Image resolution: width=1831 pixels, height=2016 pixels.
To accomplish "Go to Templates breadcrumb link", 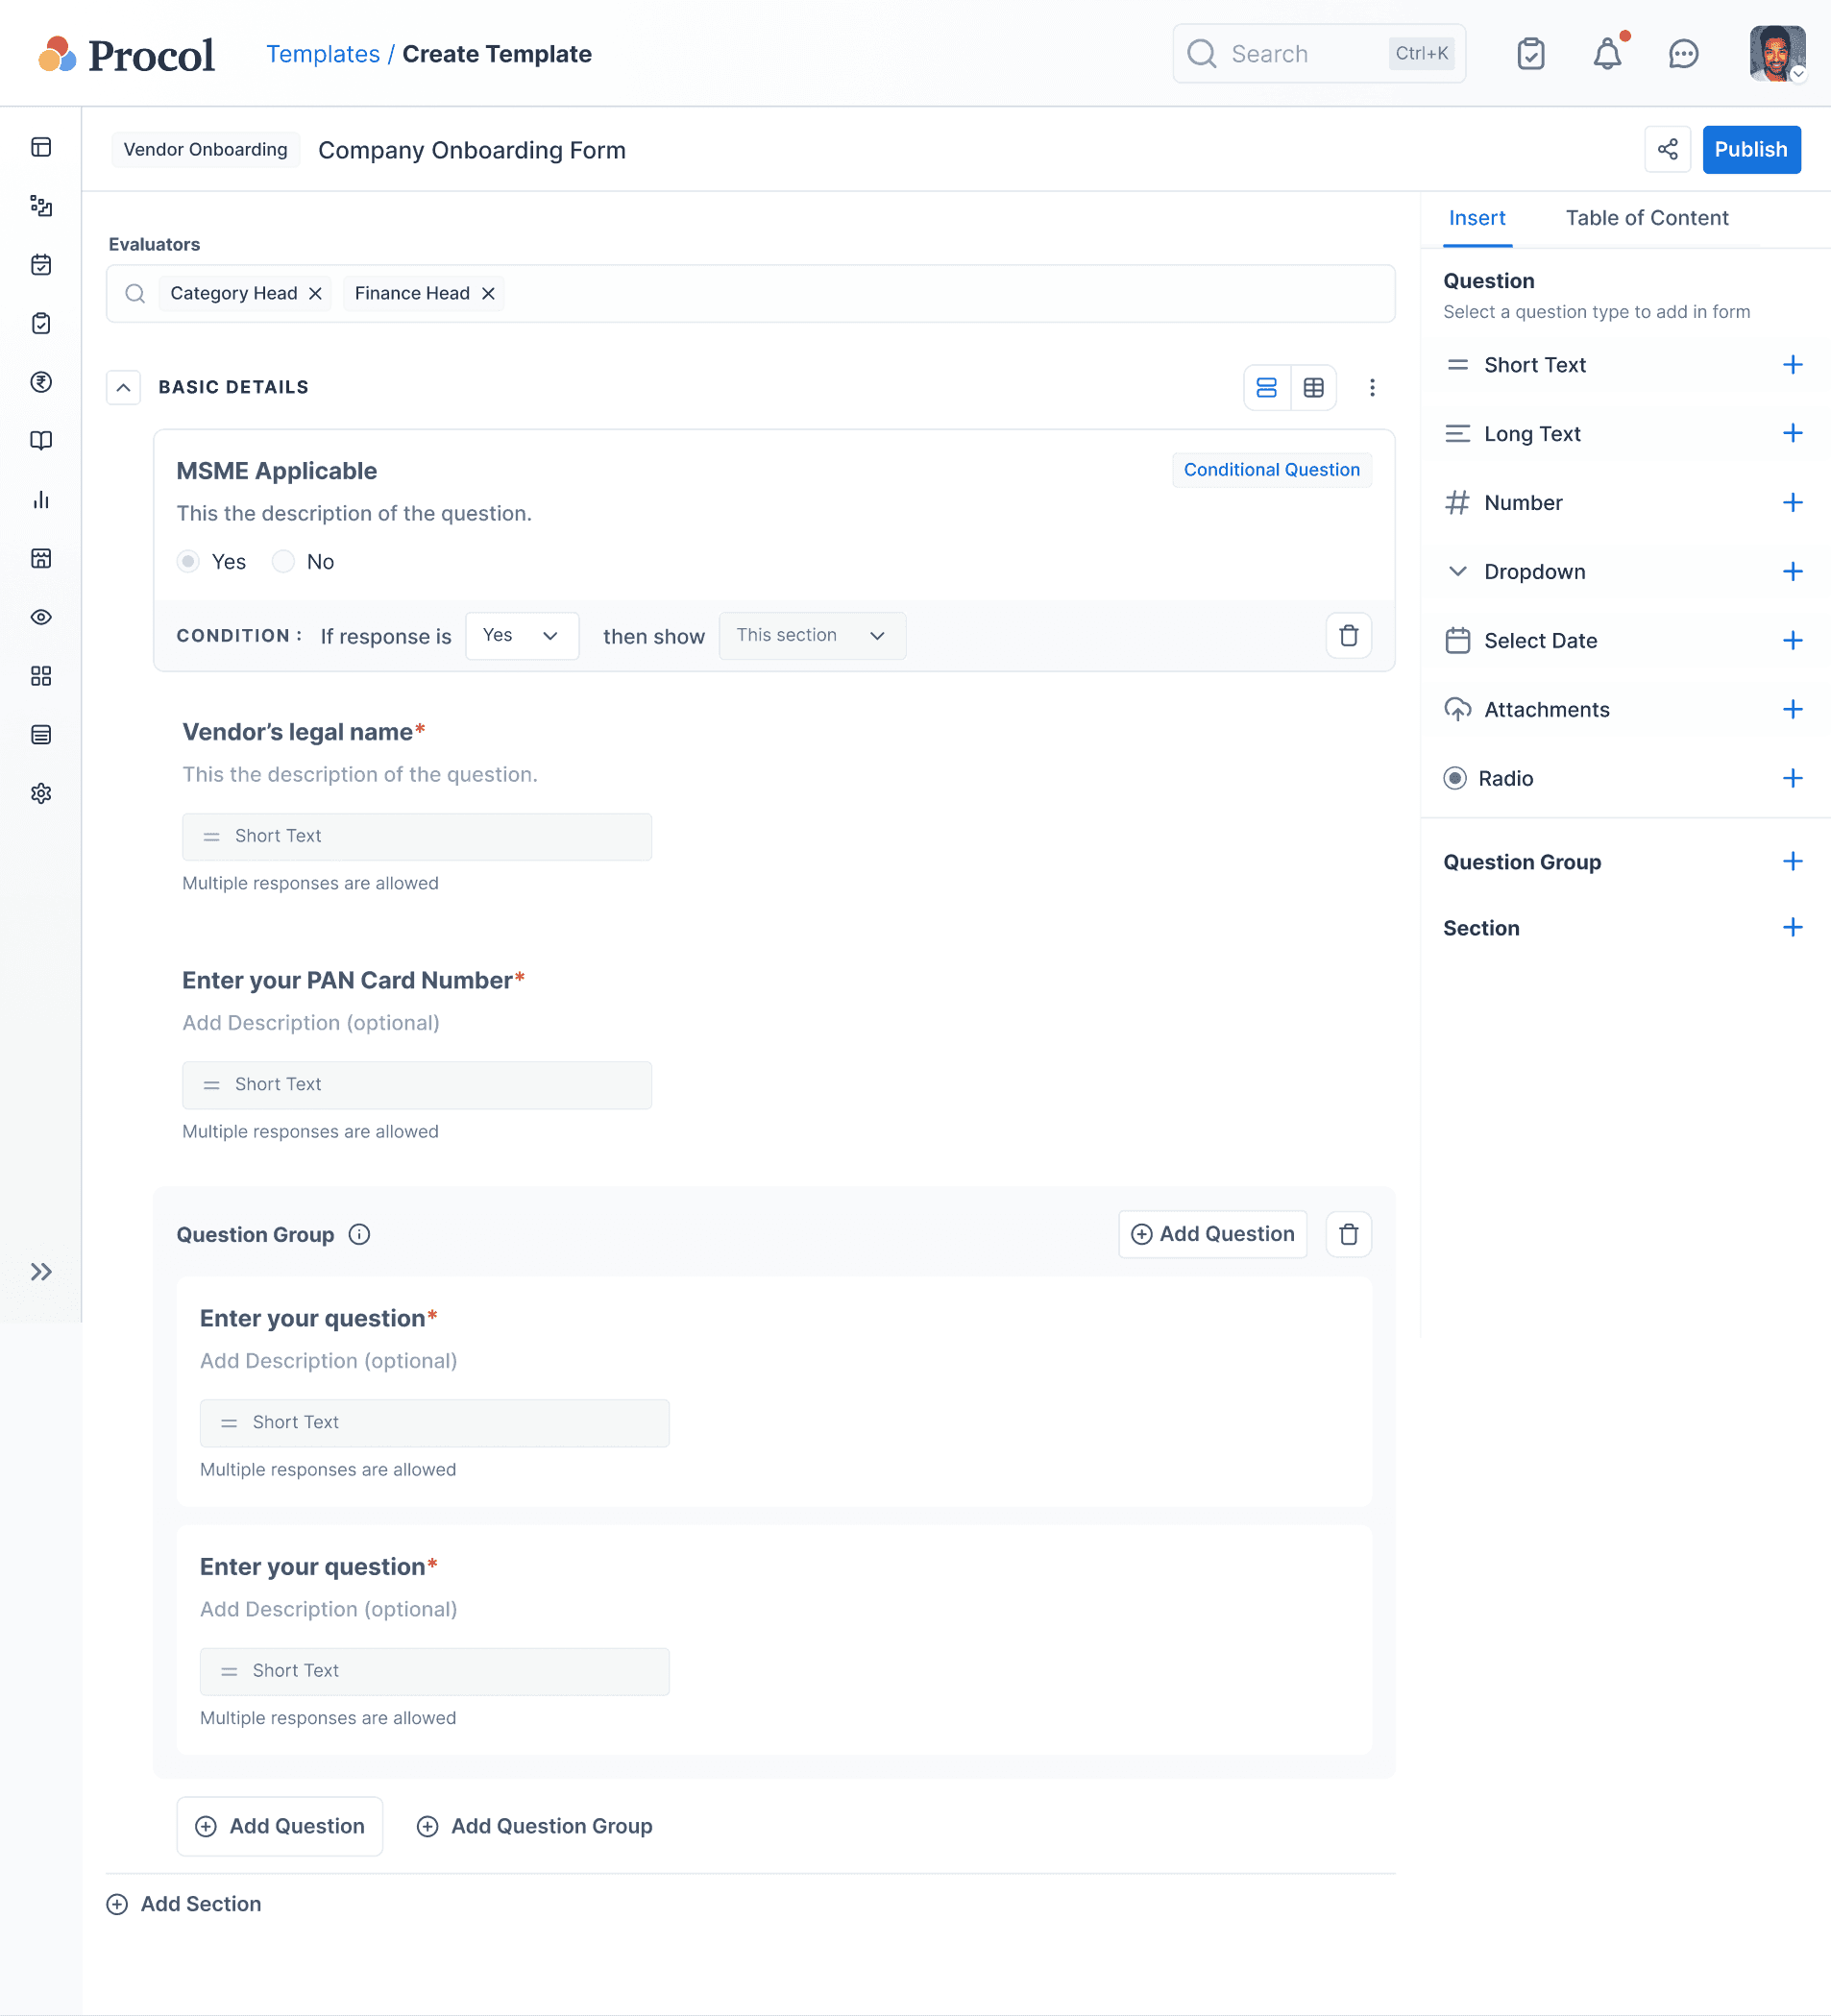I will tap(323, 54).
